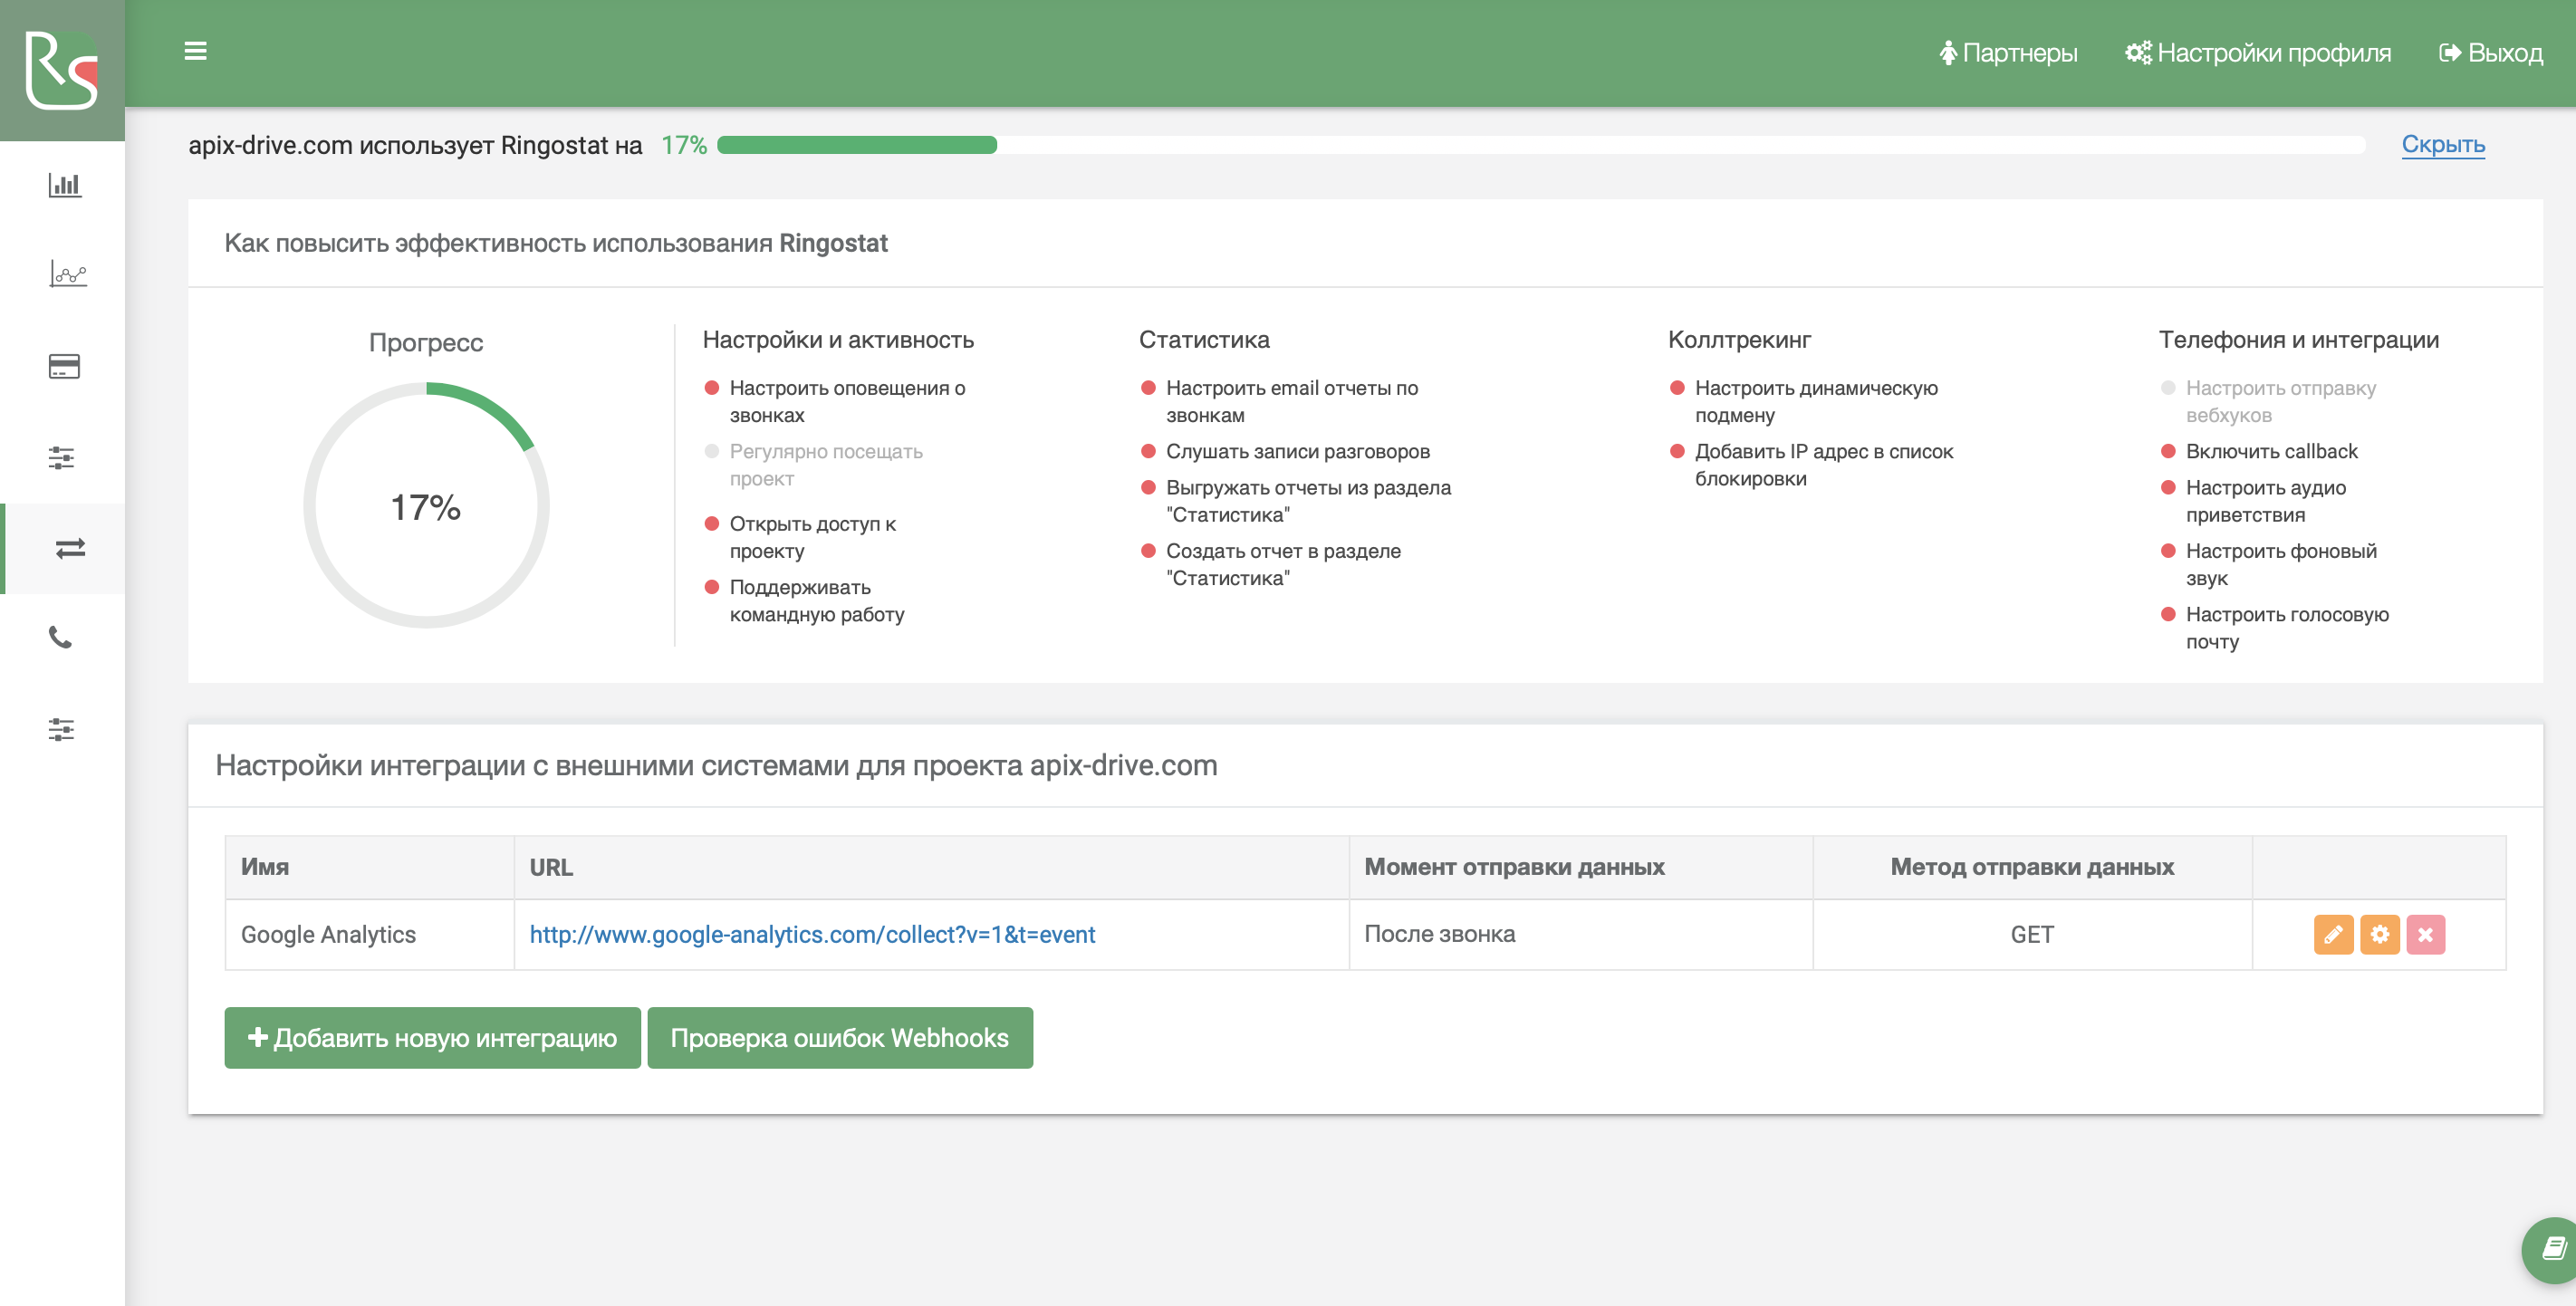
Task: Open Google Analytics integration gear settings
Action: click(2379, 934)
